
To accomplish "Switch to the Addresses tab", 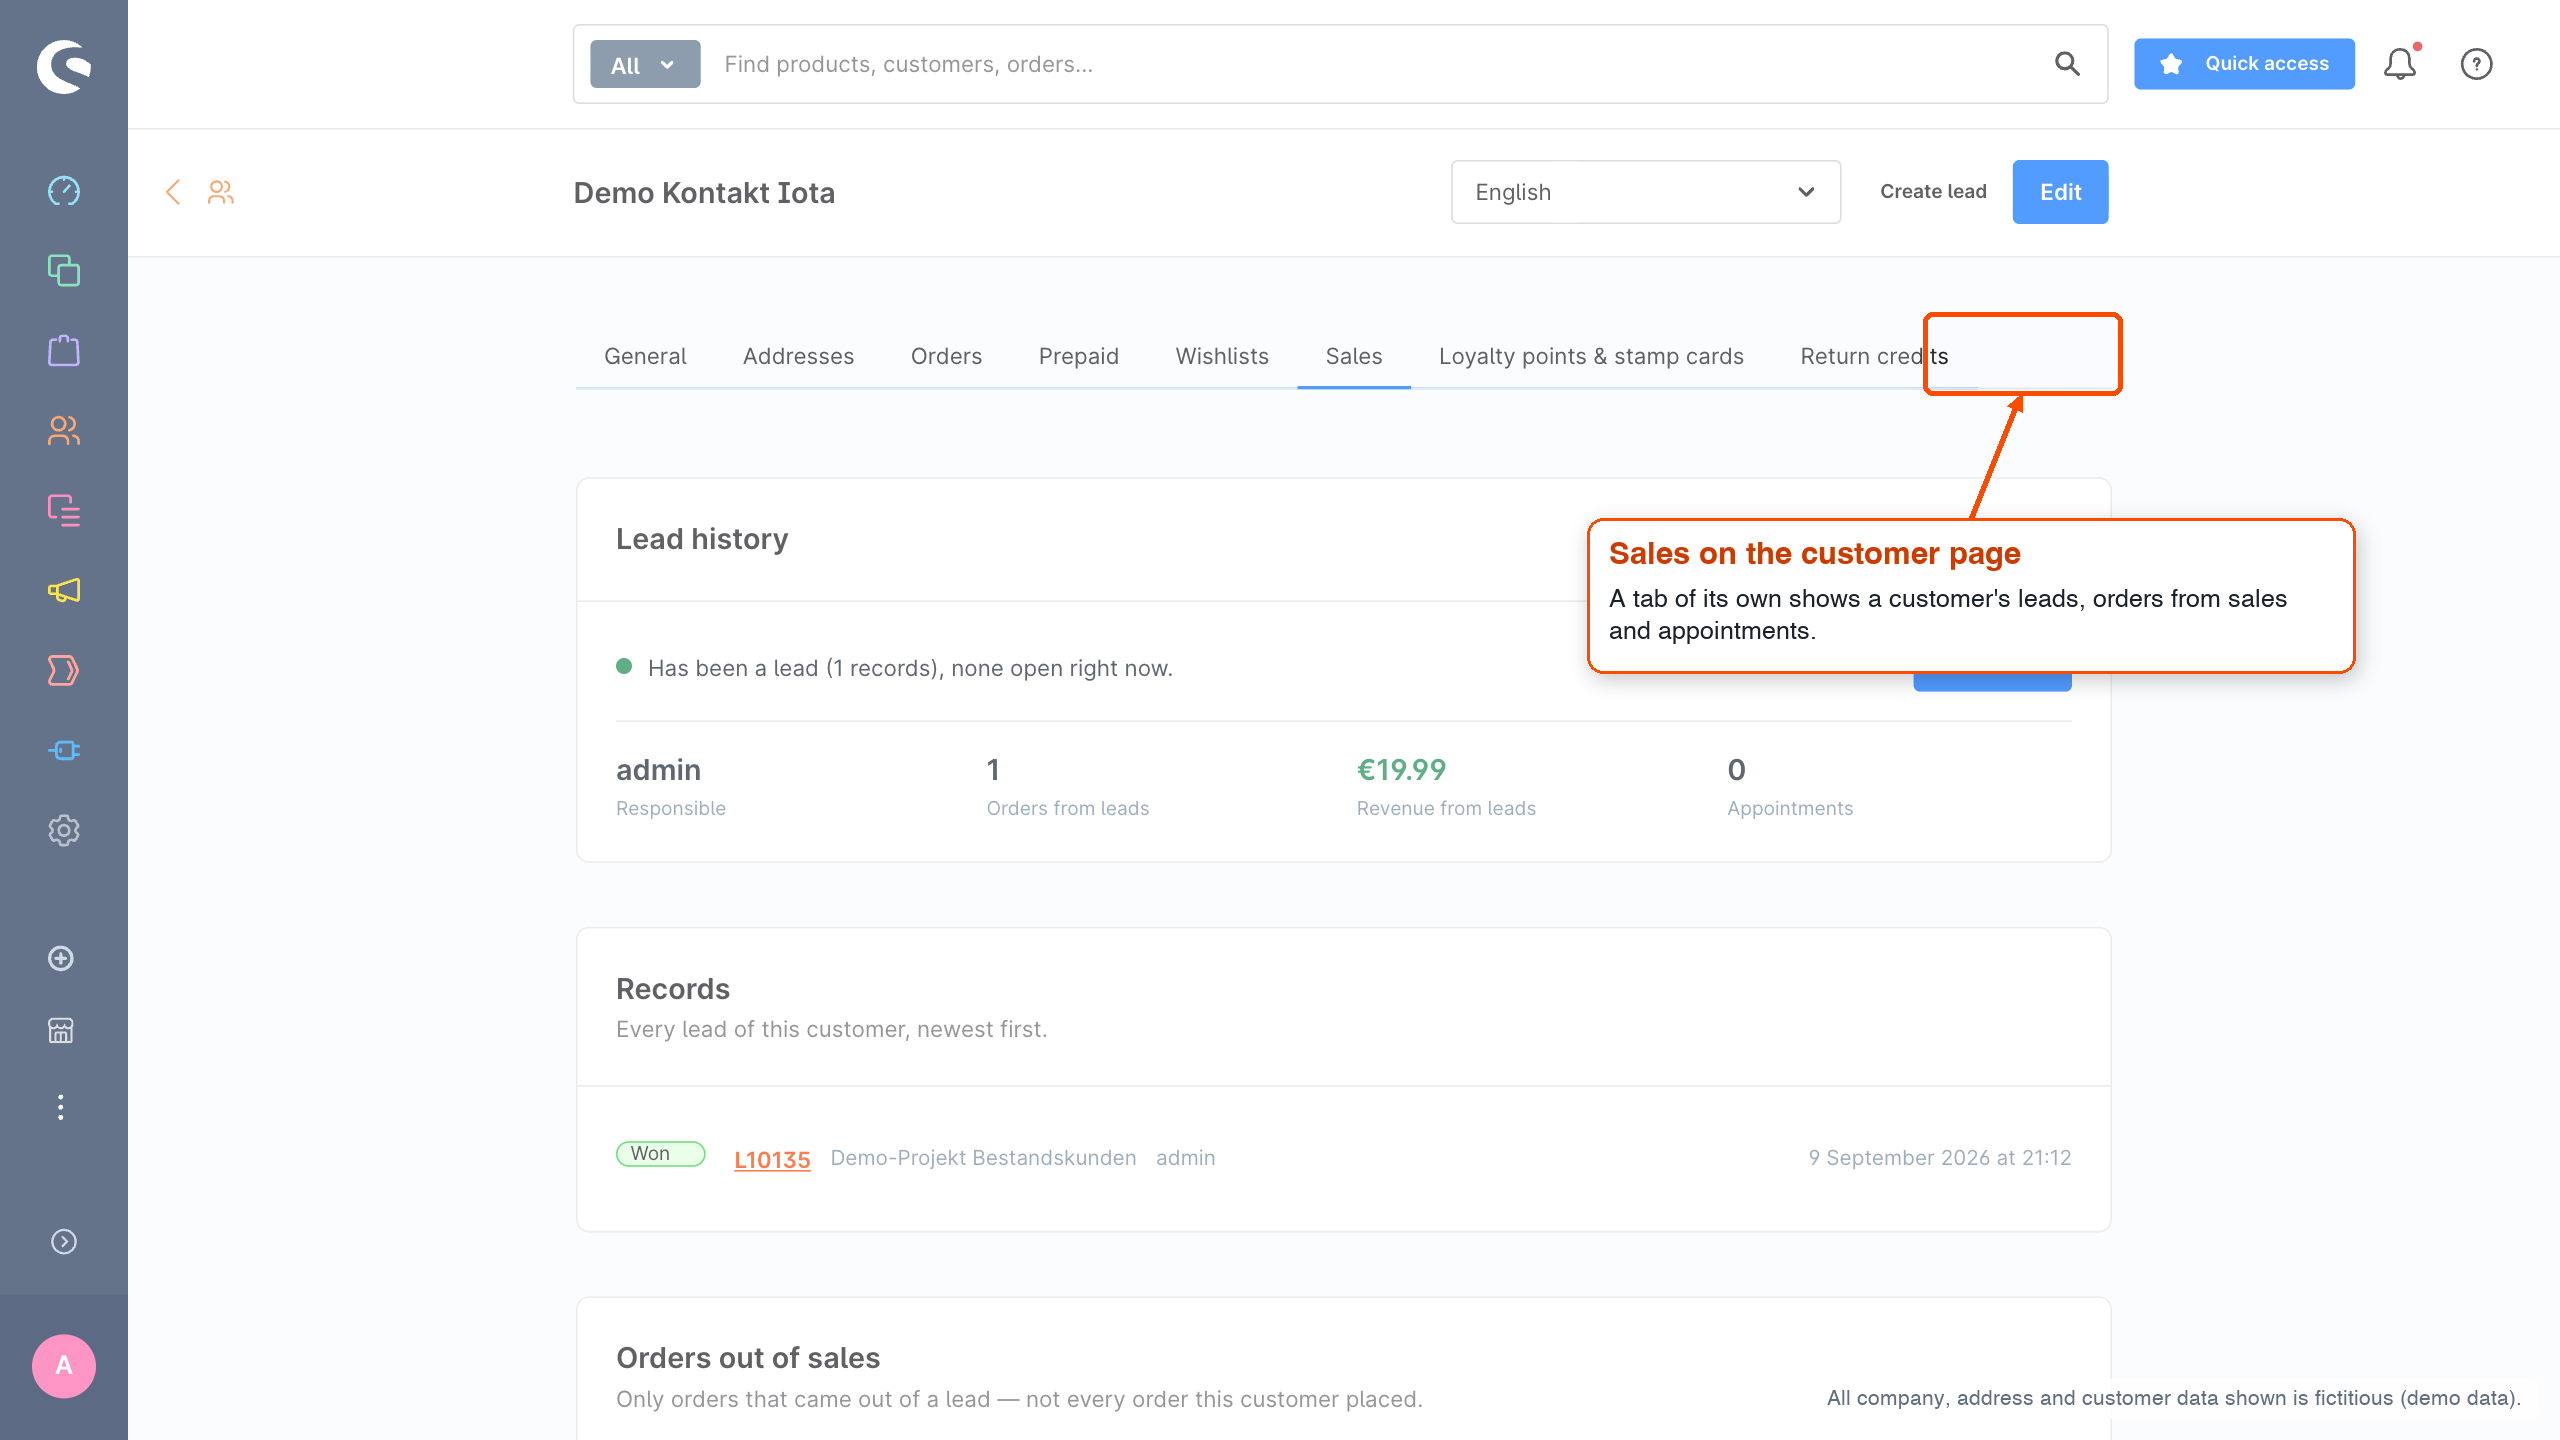I will click(x=798, y=356).
